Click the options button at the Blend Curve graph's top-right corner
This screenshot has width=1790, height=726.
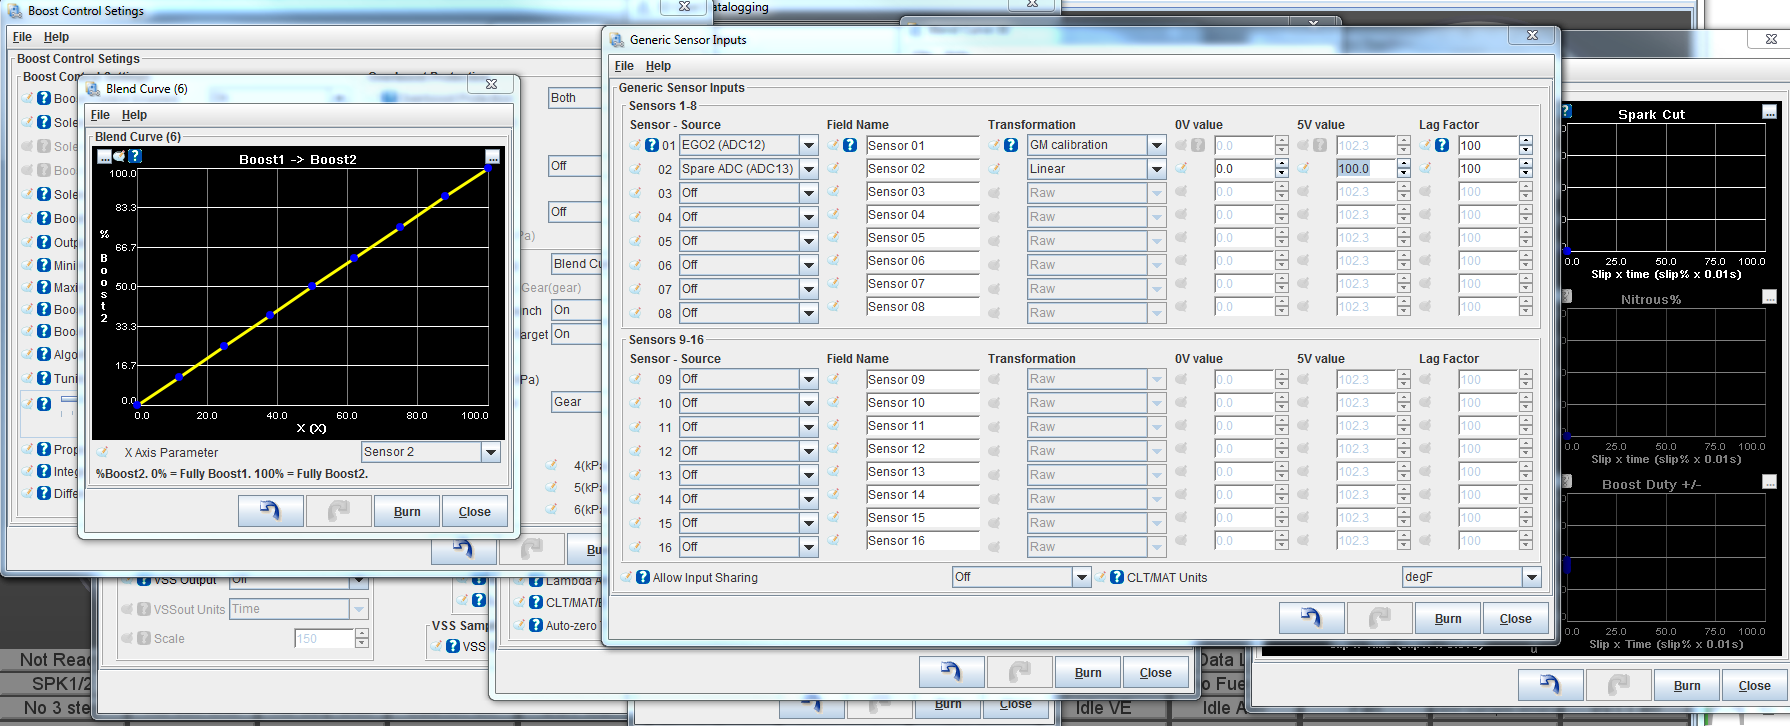[x=492, y=157]
